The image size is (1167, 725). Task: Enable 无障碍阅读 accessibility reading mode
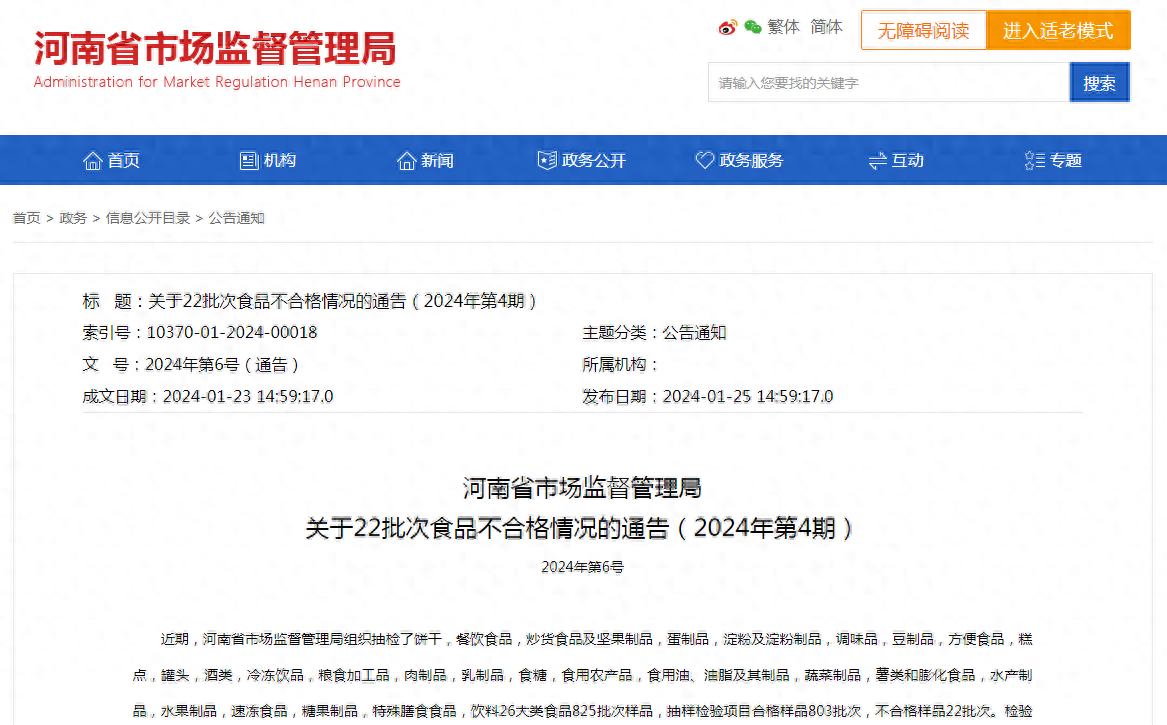point(923,31)
